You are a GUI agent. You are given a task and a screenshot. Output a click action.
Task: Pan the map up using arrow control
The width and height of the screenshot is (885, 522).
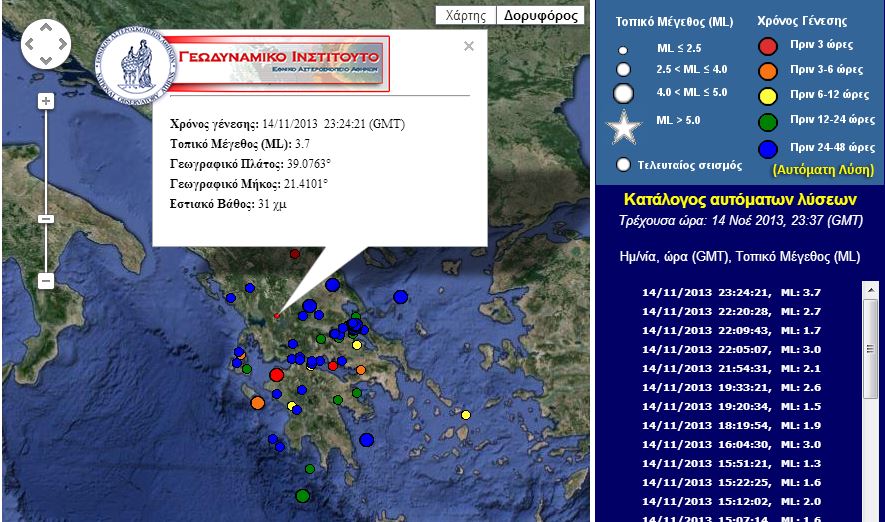(x=45, y=30)
